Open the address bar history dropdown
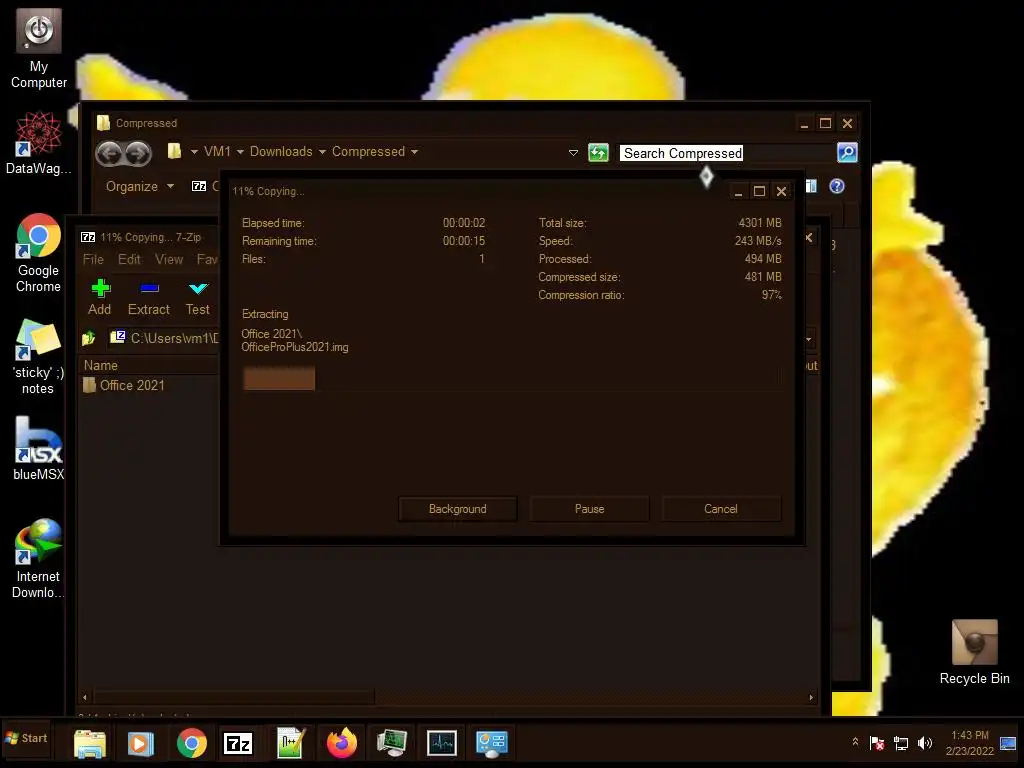 [x=573, y=153]
